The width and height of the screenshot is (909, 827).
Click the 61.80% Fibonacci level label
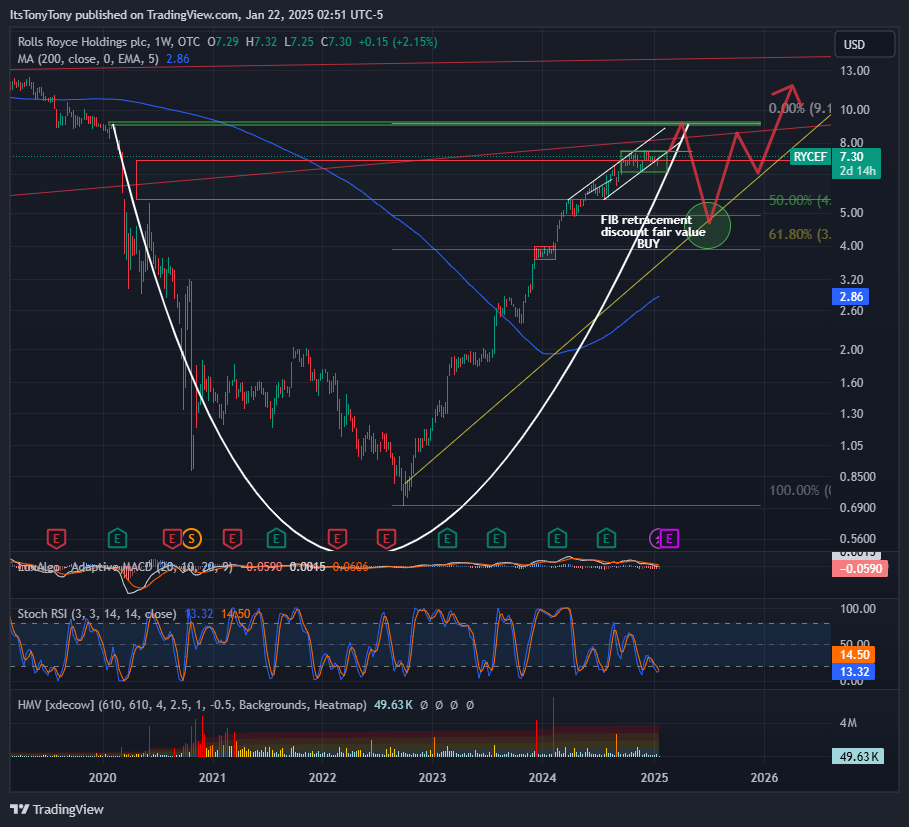pyautogui.click(x=799, y=234)
